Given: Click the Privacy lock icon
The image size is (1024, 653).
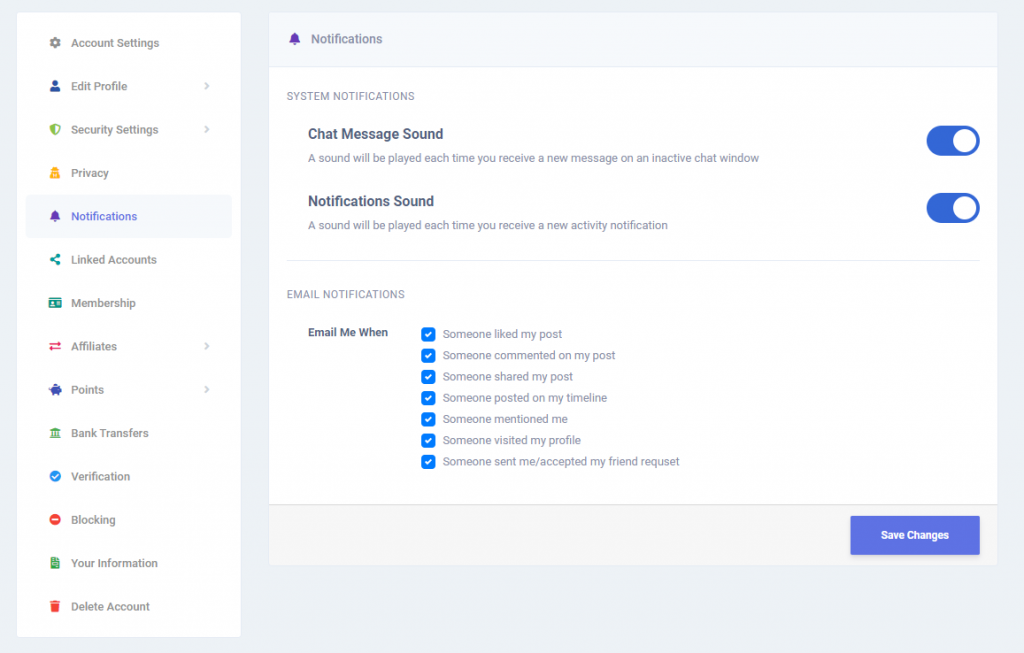Looking at the screenshot, I should click(55, 173).
